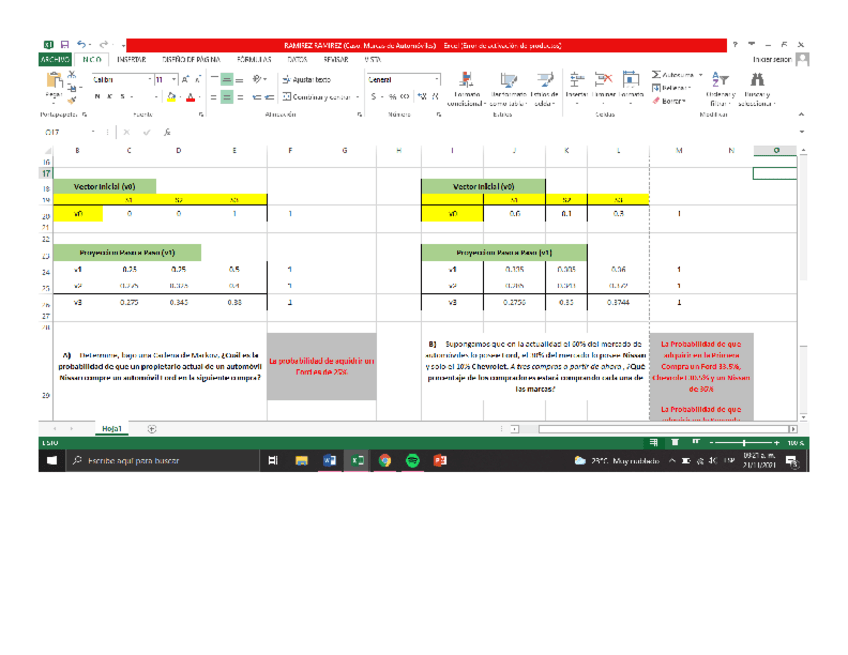The image size is (848, 655).
Task: Switch to the DATOS tab
Action: point(297,59)
